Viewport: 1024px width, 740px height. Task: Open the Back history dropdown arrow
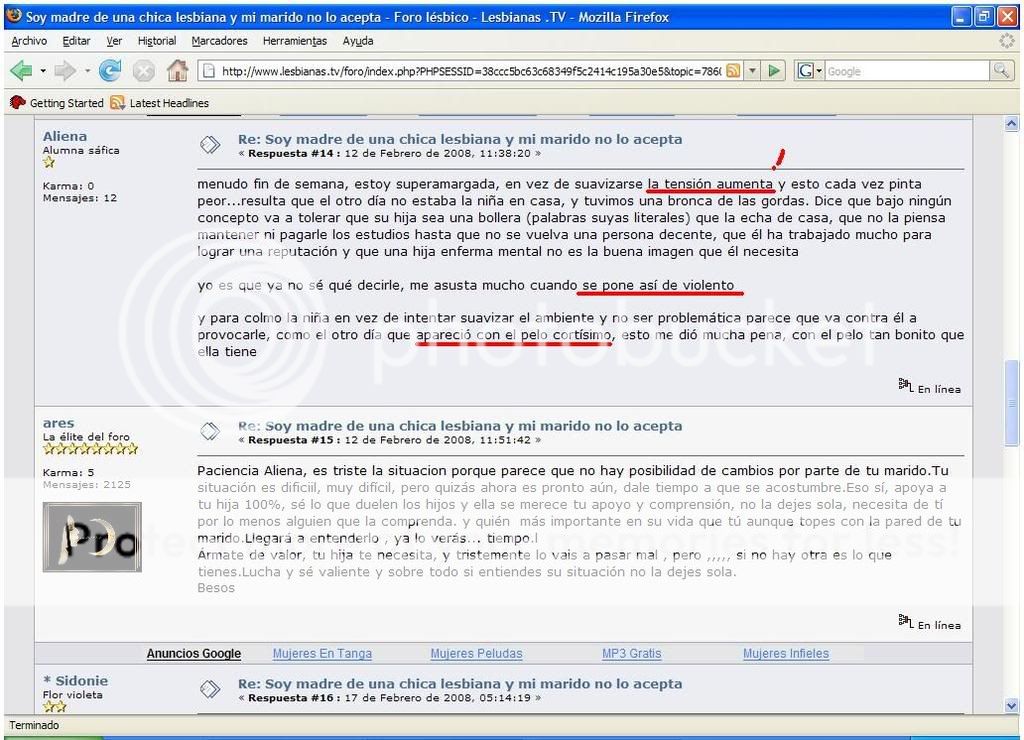tap(43, 71)
